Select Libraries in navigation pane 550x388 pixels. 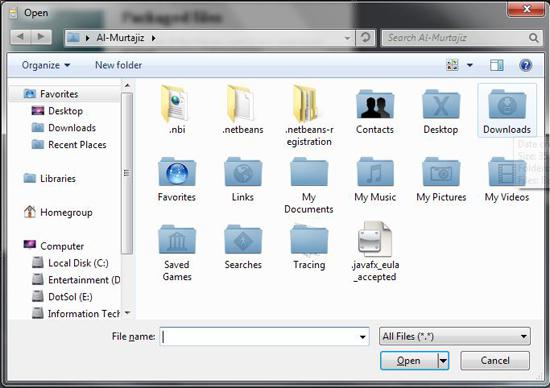click(x=58, y=179)
